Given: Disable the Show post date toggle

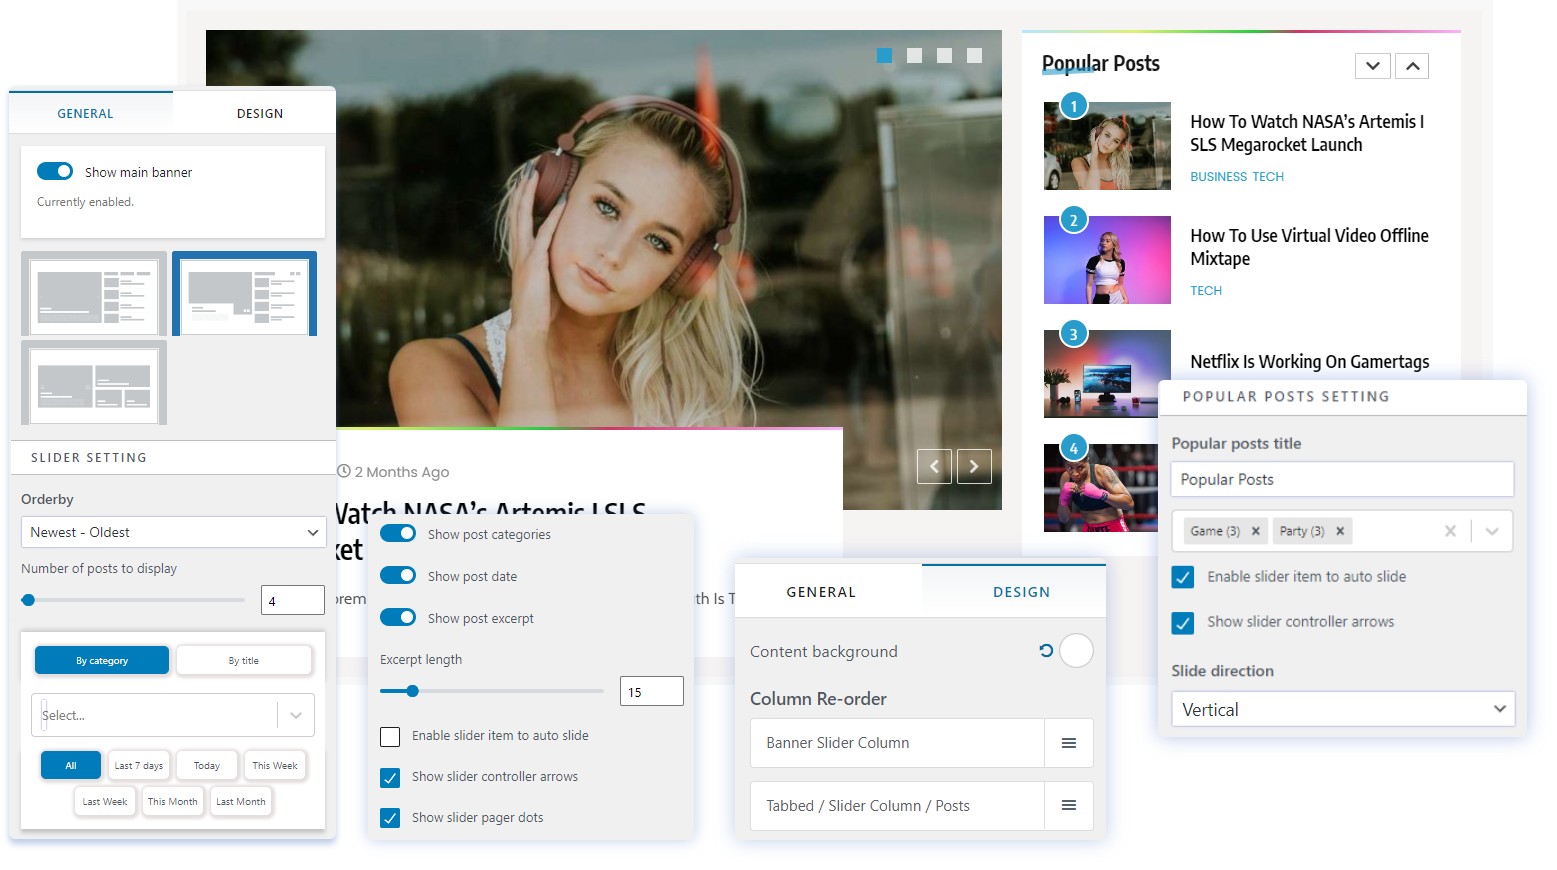Looking at the screenshot, I should pos(398,576).
